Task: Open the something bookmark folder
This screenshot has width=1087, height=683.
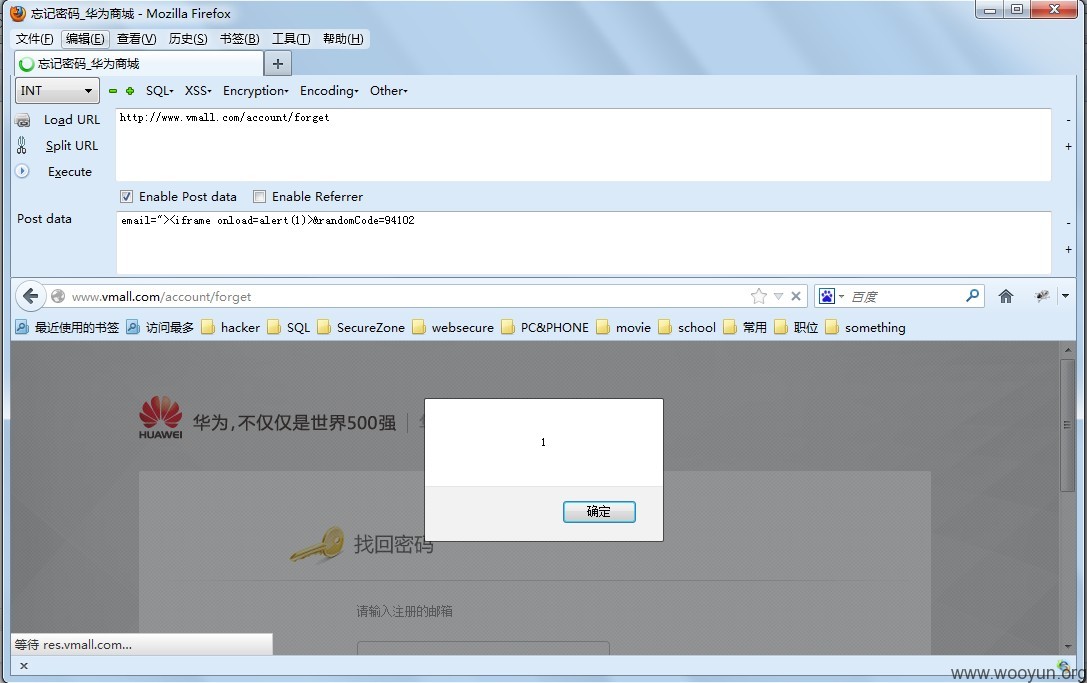Action: point(866,327)
